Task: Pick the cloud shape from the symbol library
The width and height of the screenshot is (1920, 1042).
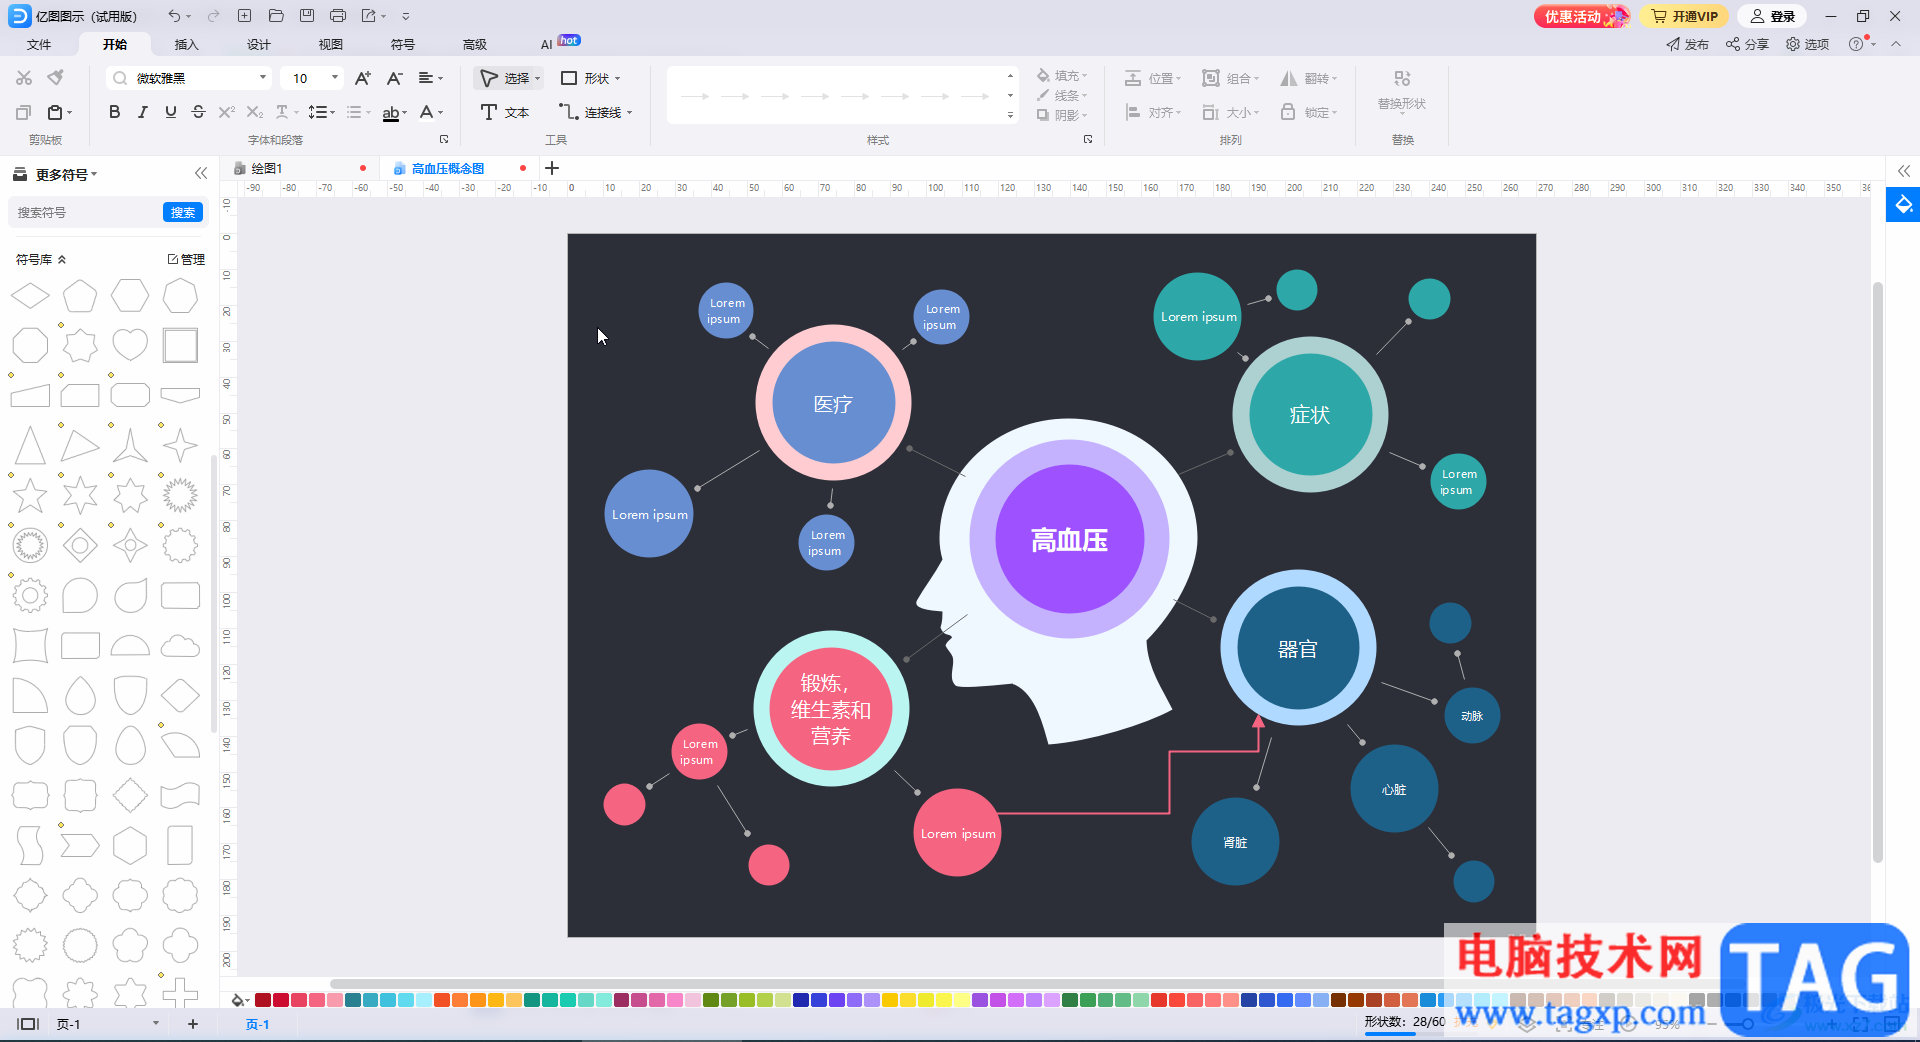Action: [180, 645]
